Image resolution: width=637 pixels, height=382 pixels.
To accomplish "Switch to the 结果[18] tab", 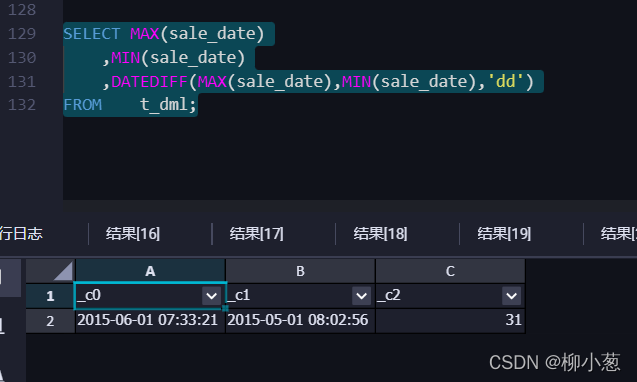I will (x=380, y=234).
